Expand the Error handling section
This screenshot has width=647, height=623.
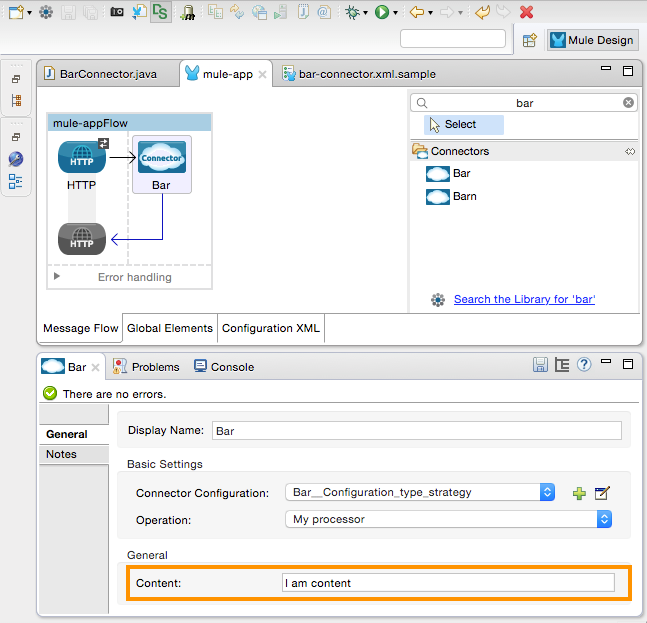coord(57,276)
